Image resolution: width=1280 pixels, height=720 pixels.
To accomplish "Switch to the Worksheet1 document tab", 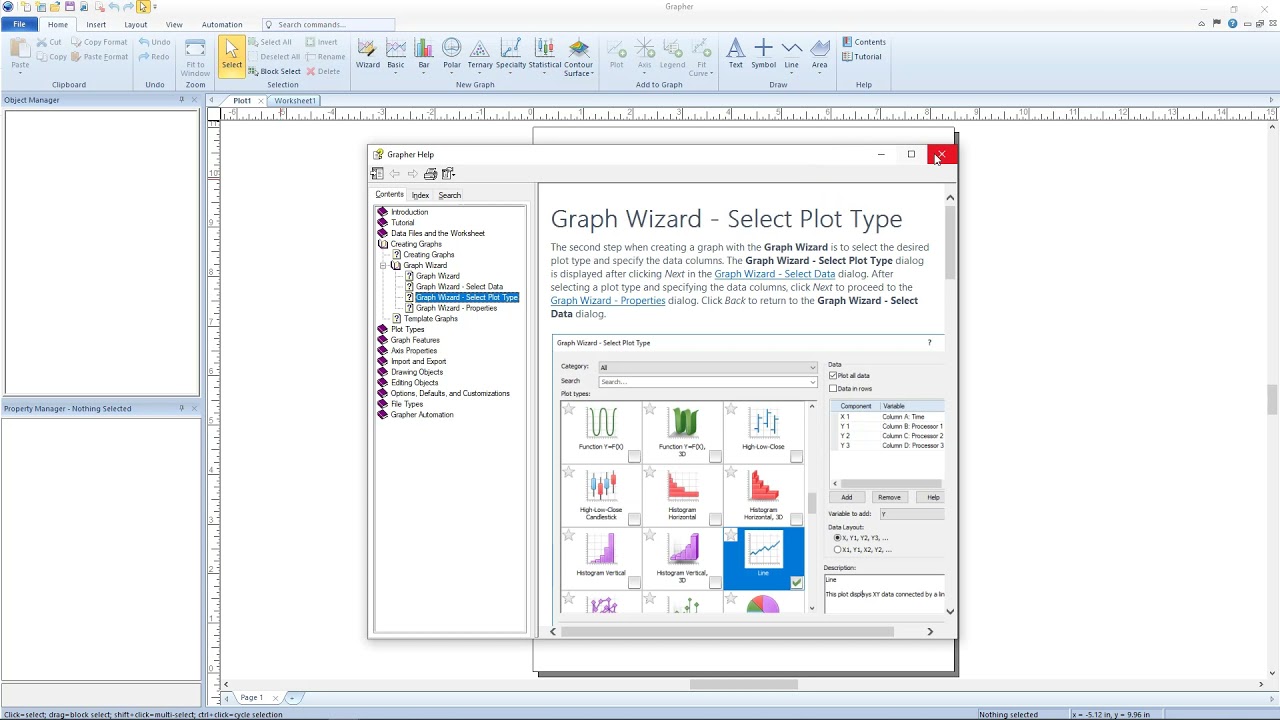I will [295, 100].
